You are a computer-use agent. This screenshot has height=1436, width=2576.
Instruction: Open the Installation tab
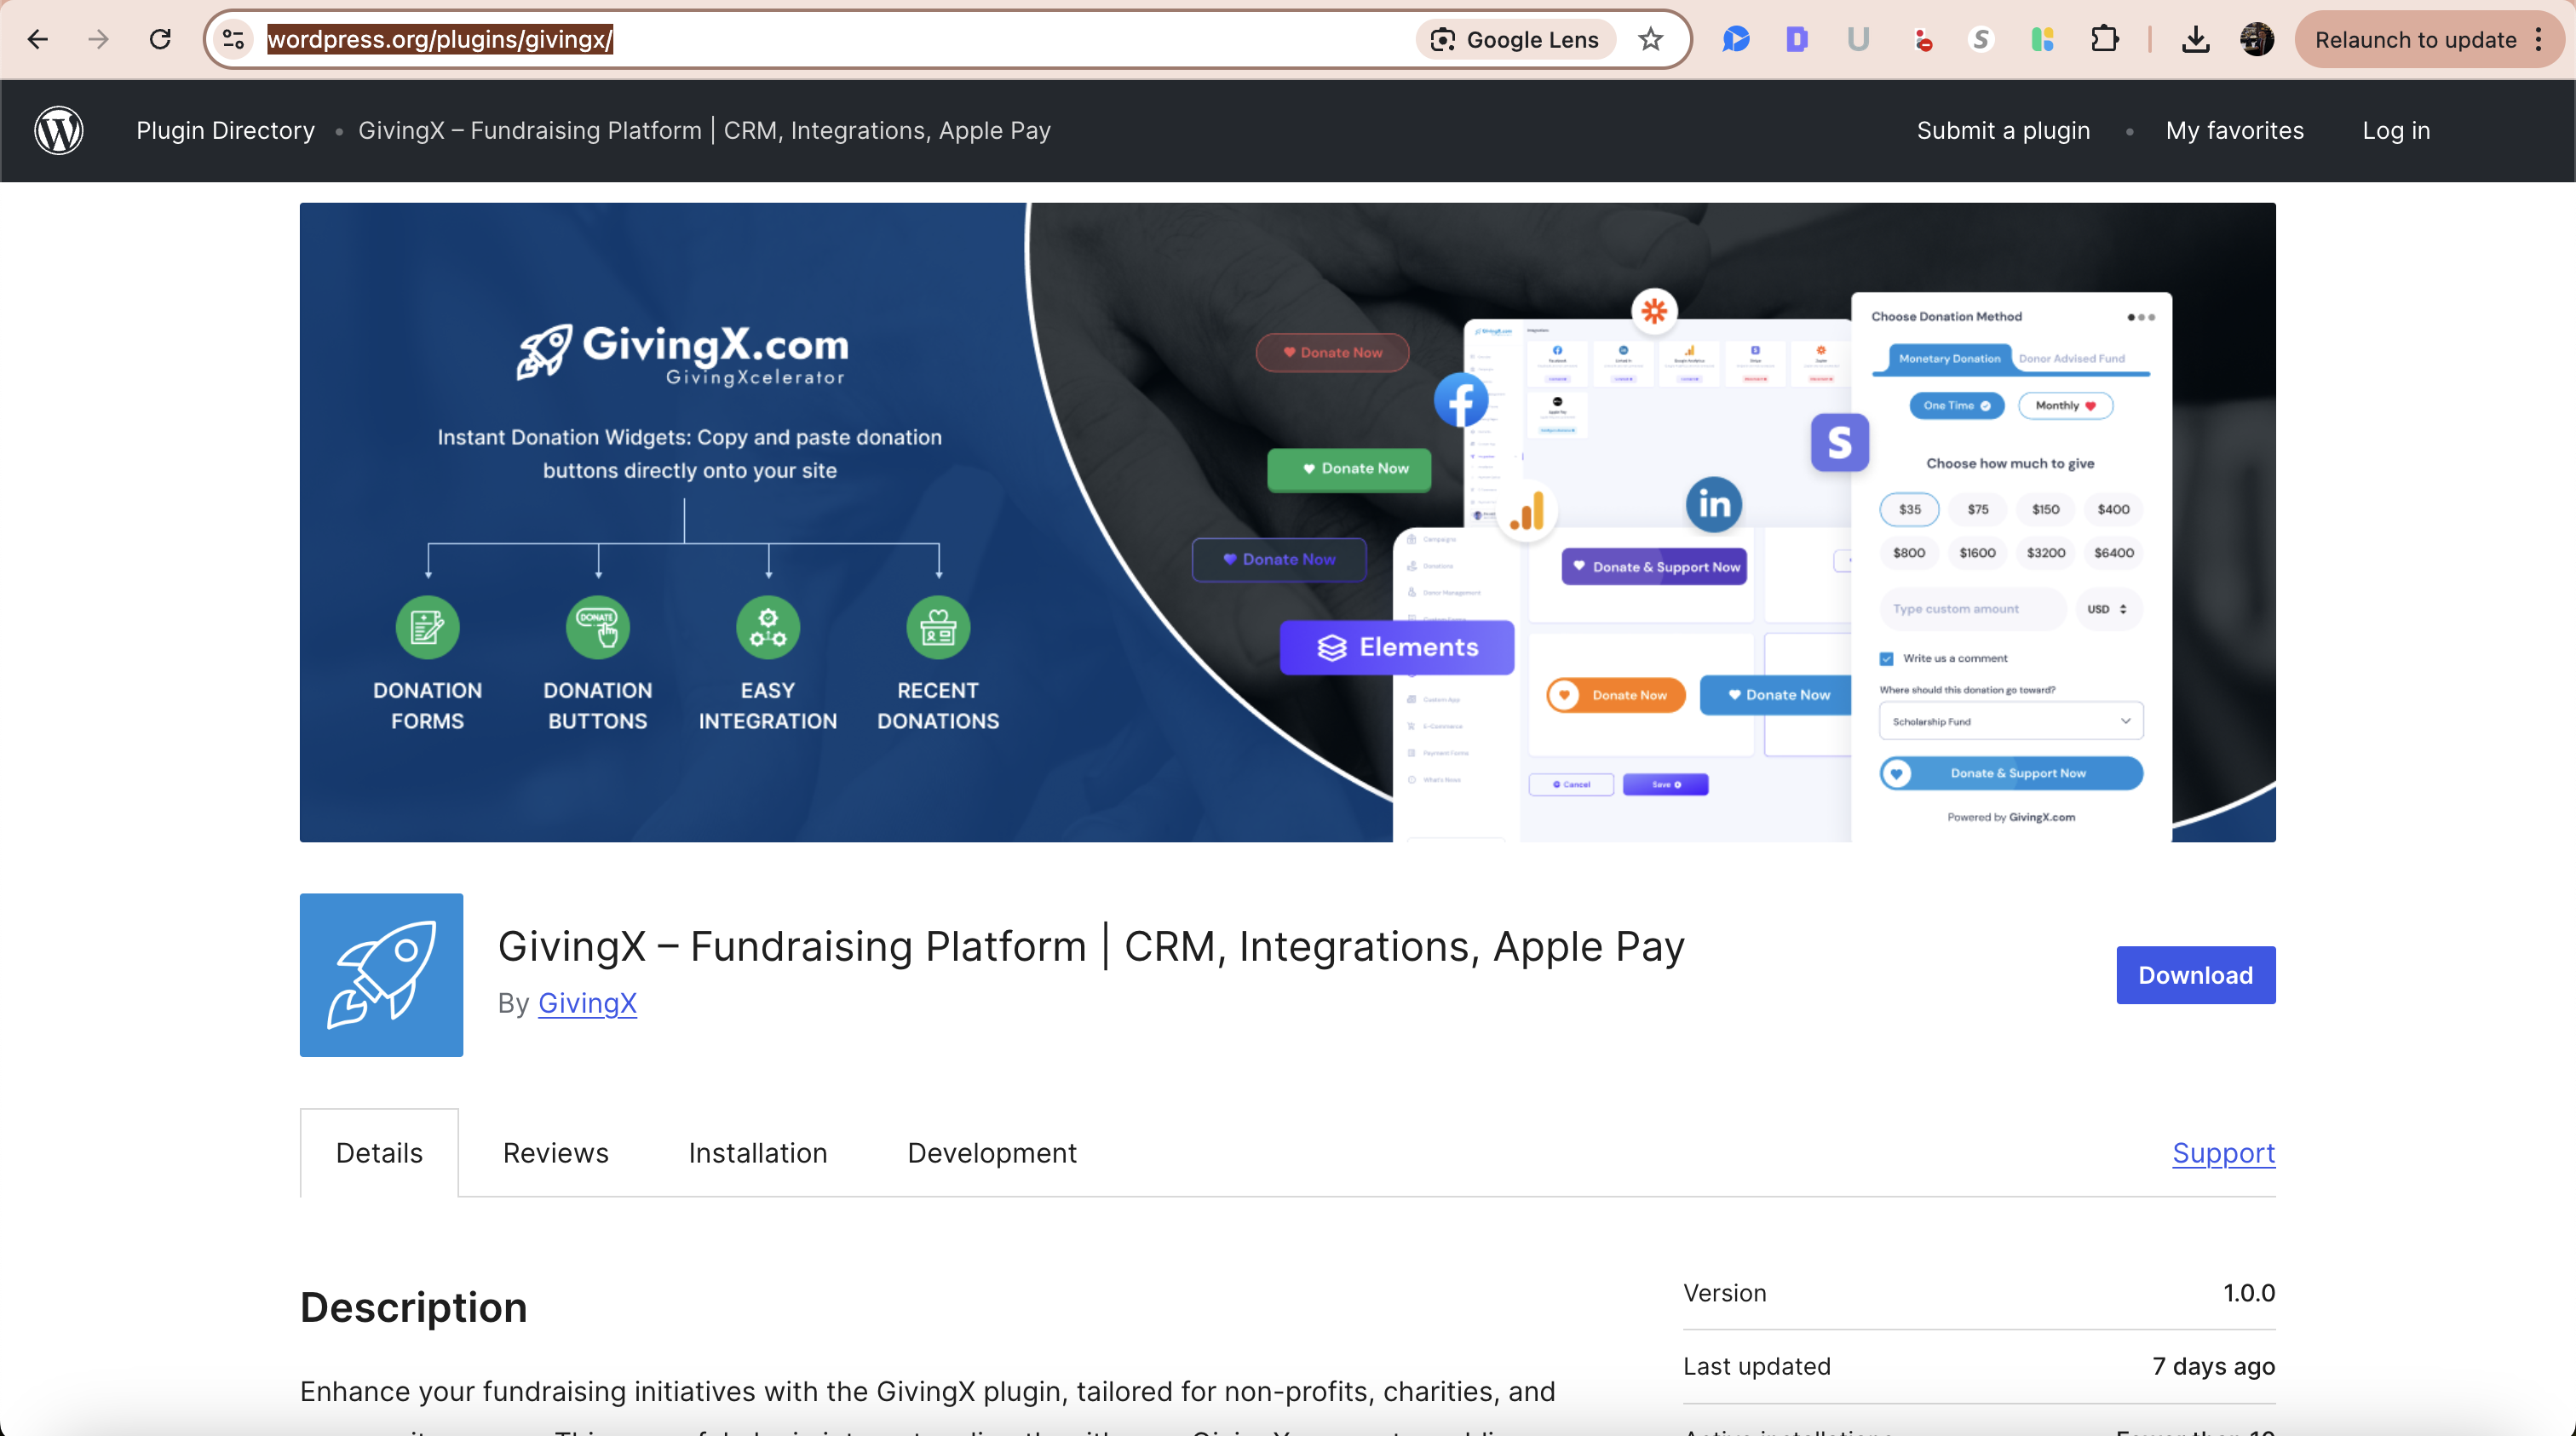pyautogui.click(x=758, y=1152)
